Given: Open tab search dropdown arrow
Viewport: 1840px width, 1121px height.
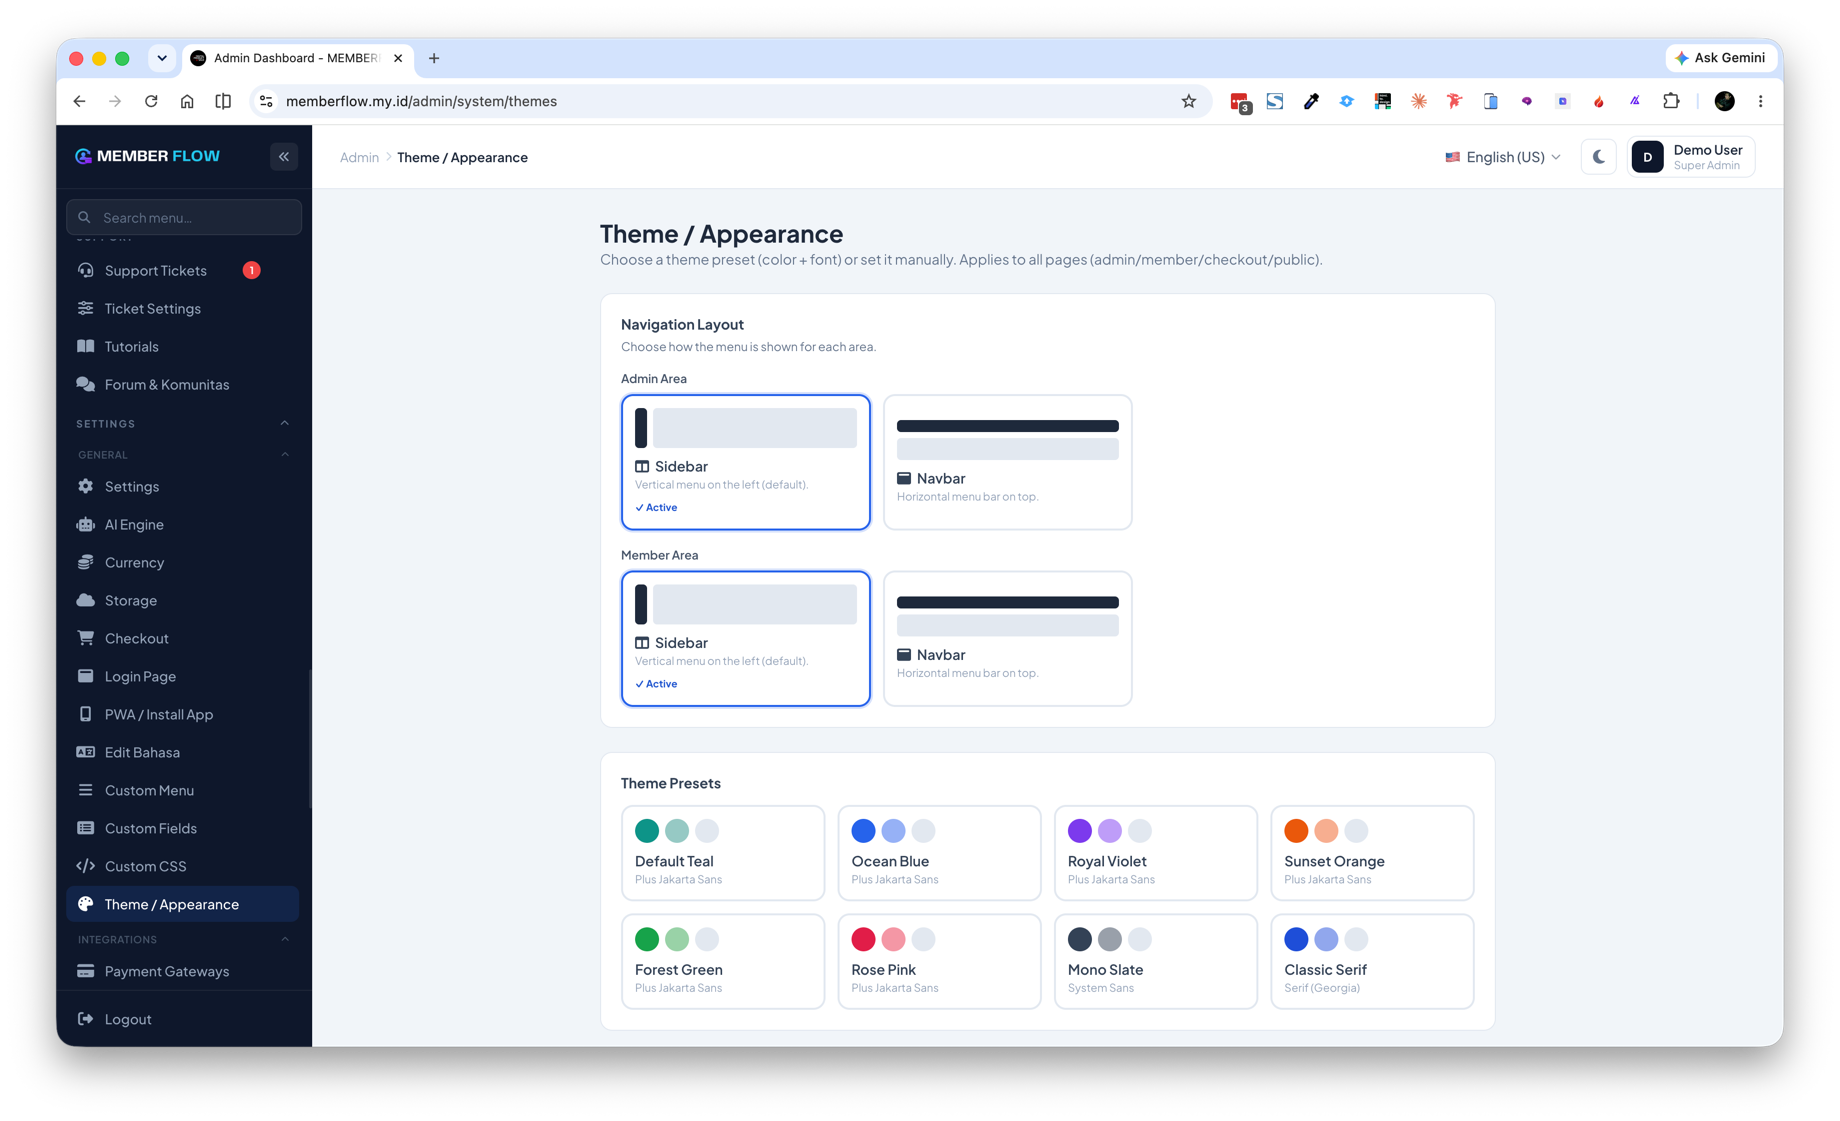Looking at the screenshot, I should coord(162,58).
